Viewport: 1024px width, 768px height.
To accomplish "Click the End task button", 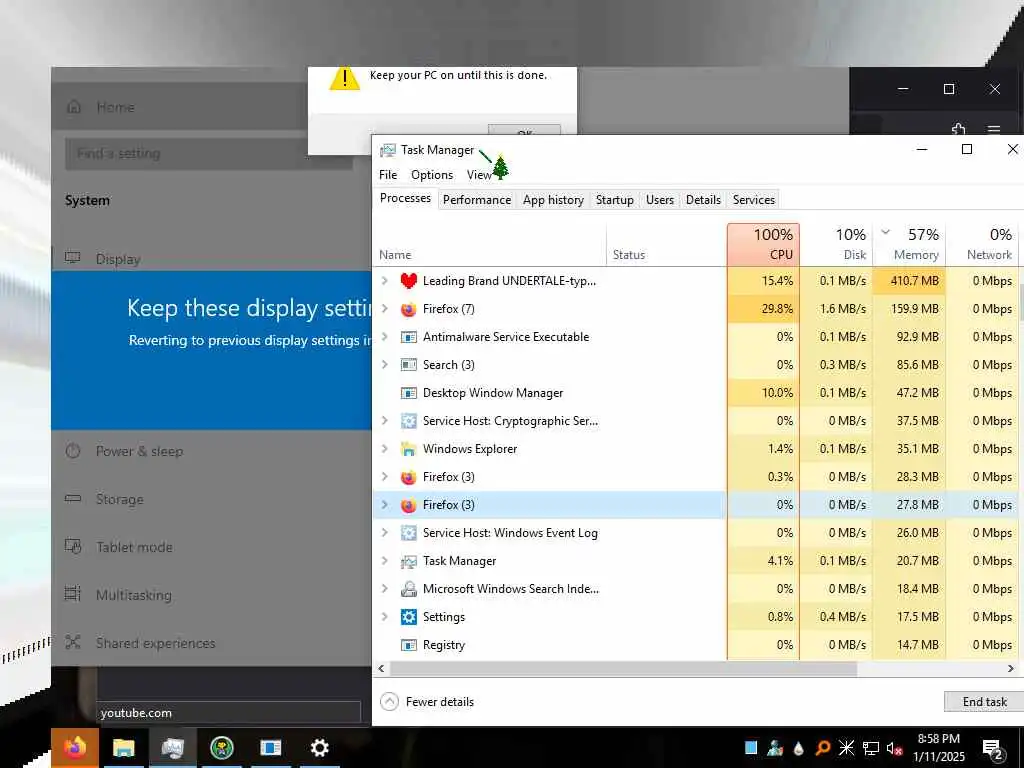I will point(984,701).
